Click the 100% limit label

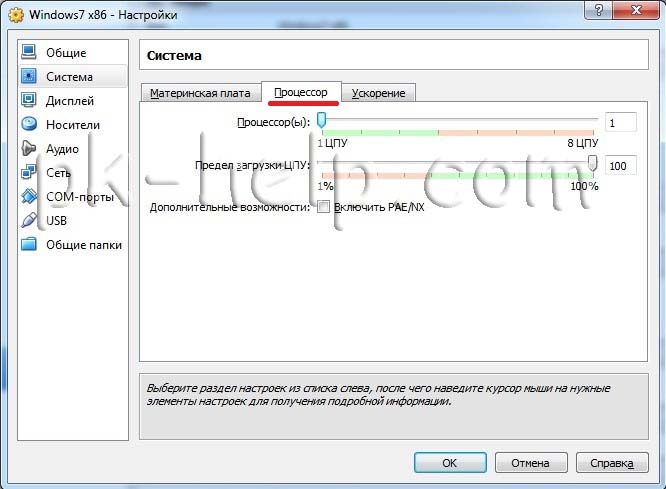click(x=584, y=186)
